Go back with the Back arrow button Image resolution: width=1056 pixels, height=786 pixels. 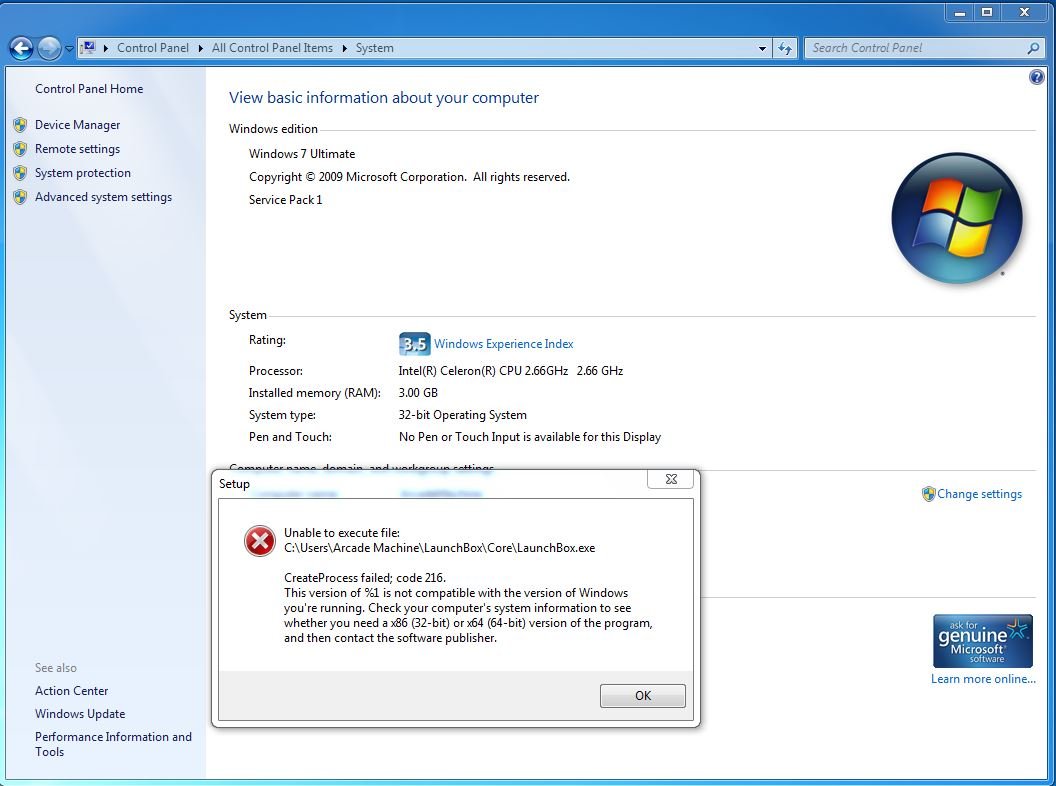point(21,48)
